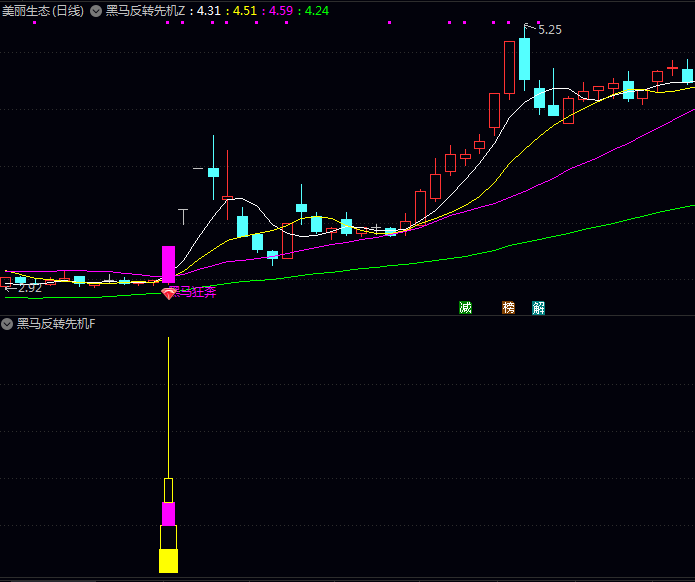Click the magenta block in lower indicator panel
Screen dimensions: 695x582
pyautogui.click(x=168, y=514)
